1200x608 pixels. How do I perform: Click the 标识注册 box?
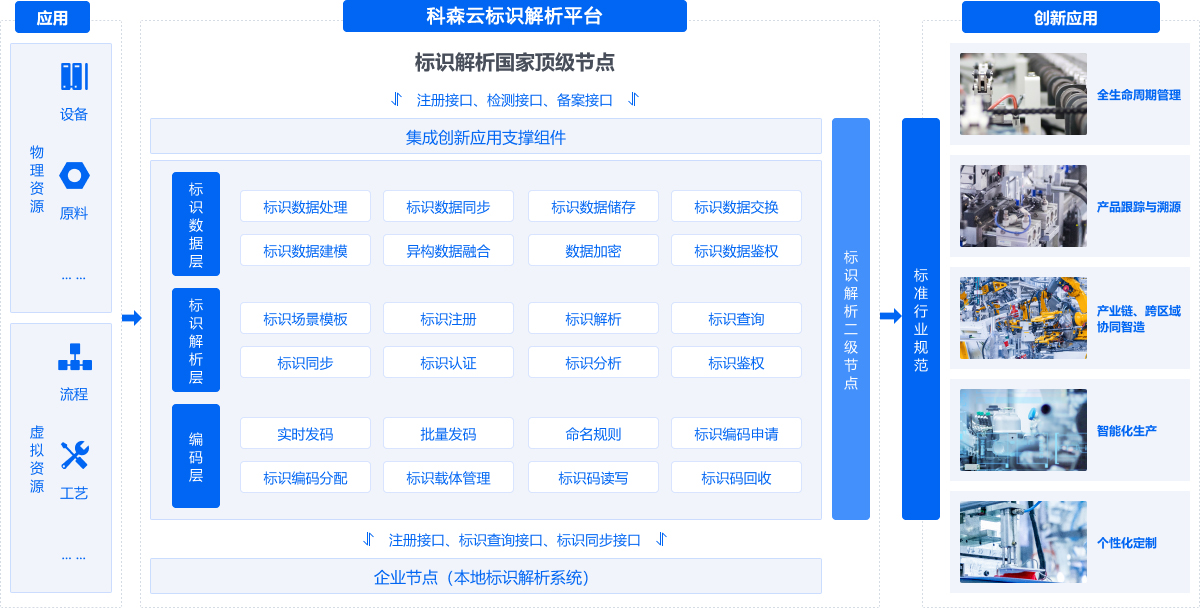pos(448,319)
